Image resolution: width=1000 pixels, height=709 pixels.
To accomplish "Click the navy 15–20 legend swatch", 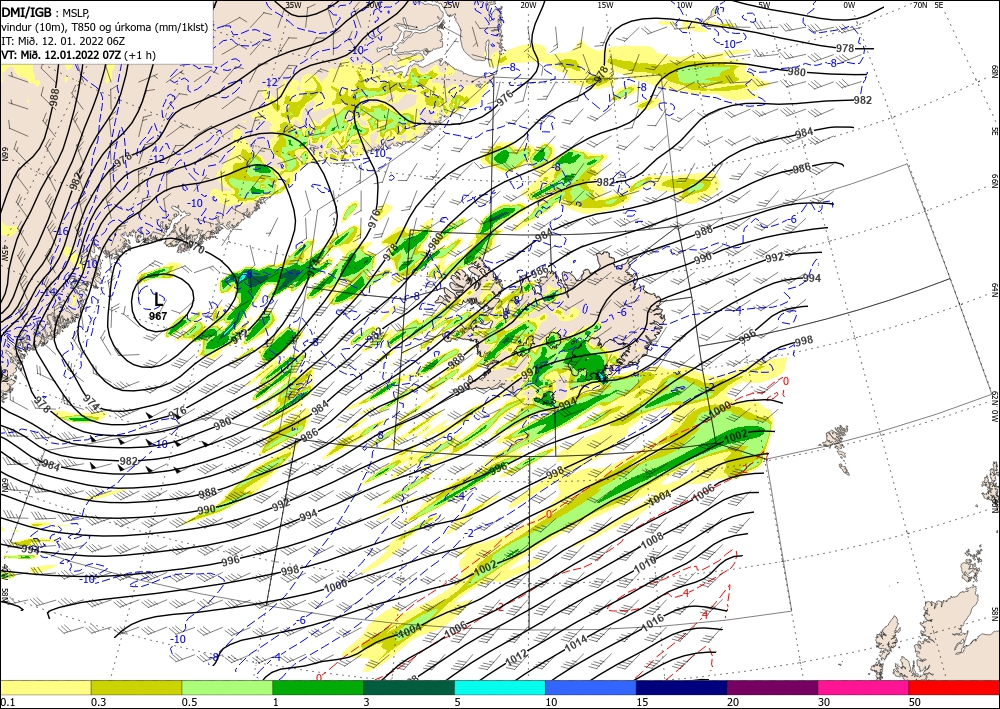I will pos(682,687).
